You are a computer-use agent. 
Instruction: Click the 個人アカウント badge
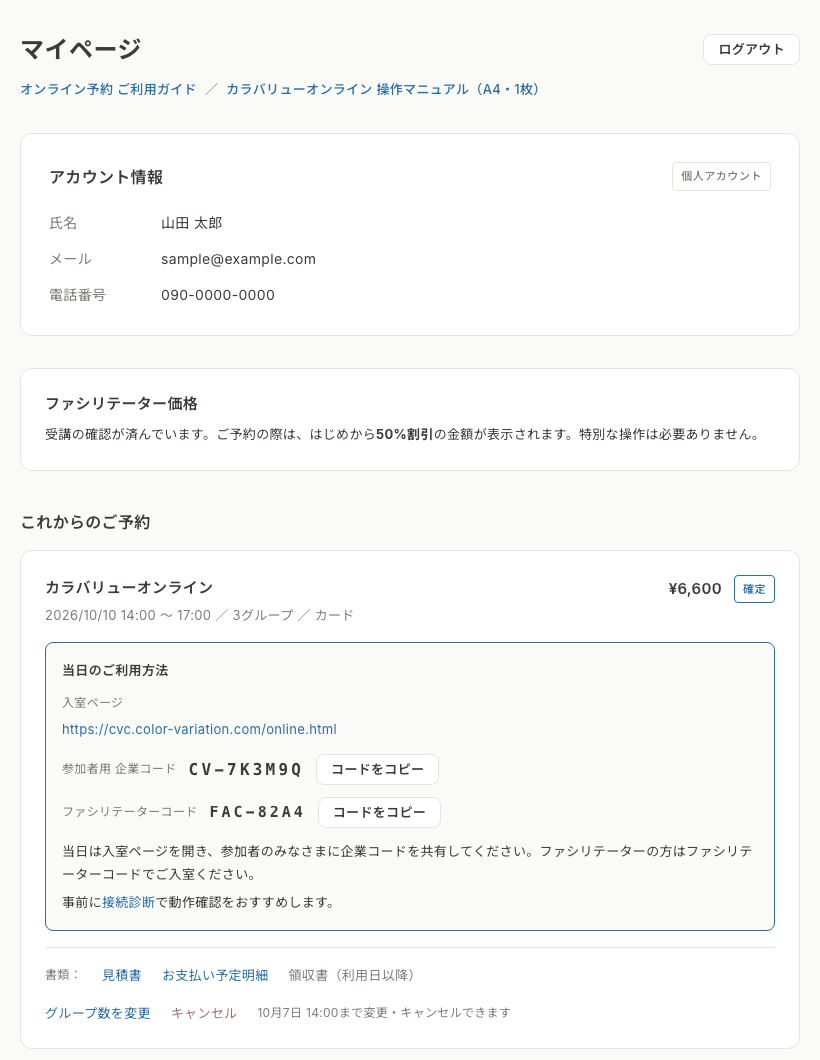click(721, 176)
